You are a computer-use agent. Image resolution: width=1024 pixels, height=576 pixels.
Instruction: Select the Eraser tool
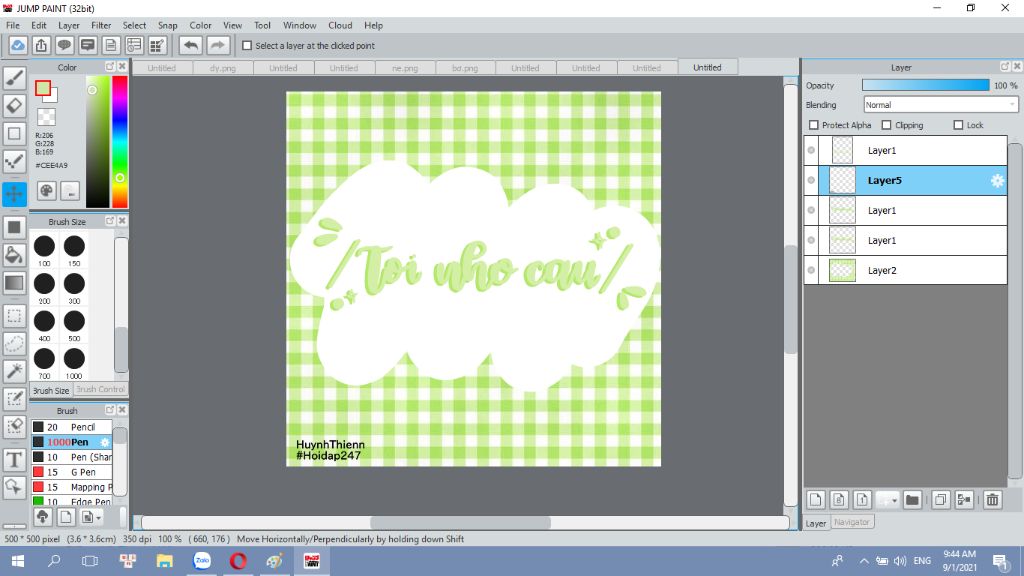pyautogui.click(x=14, y=106)
